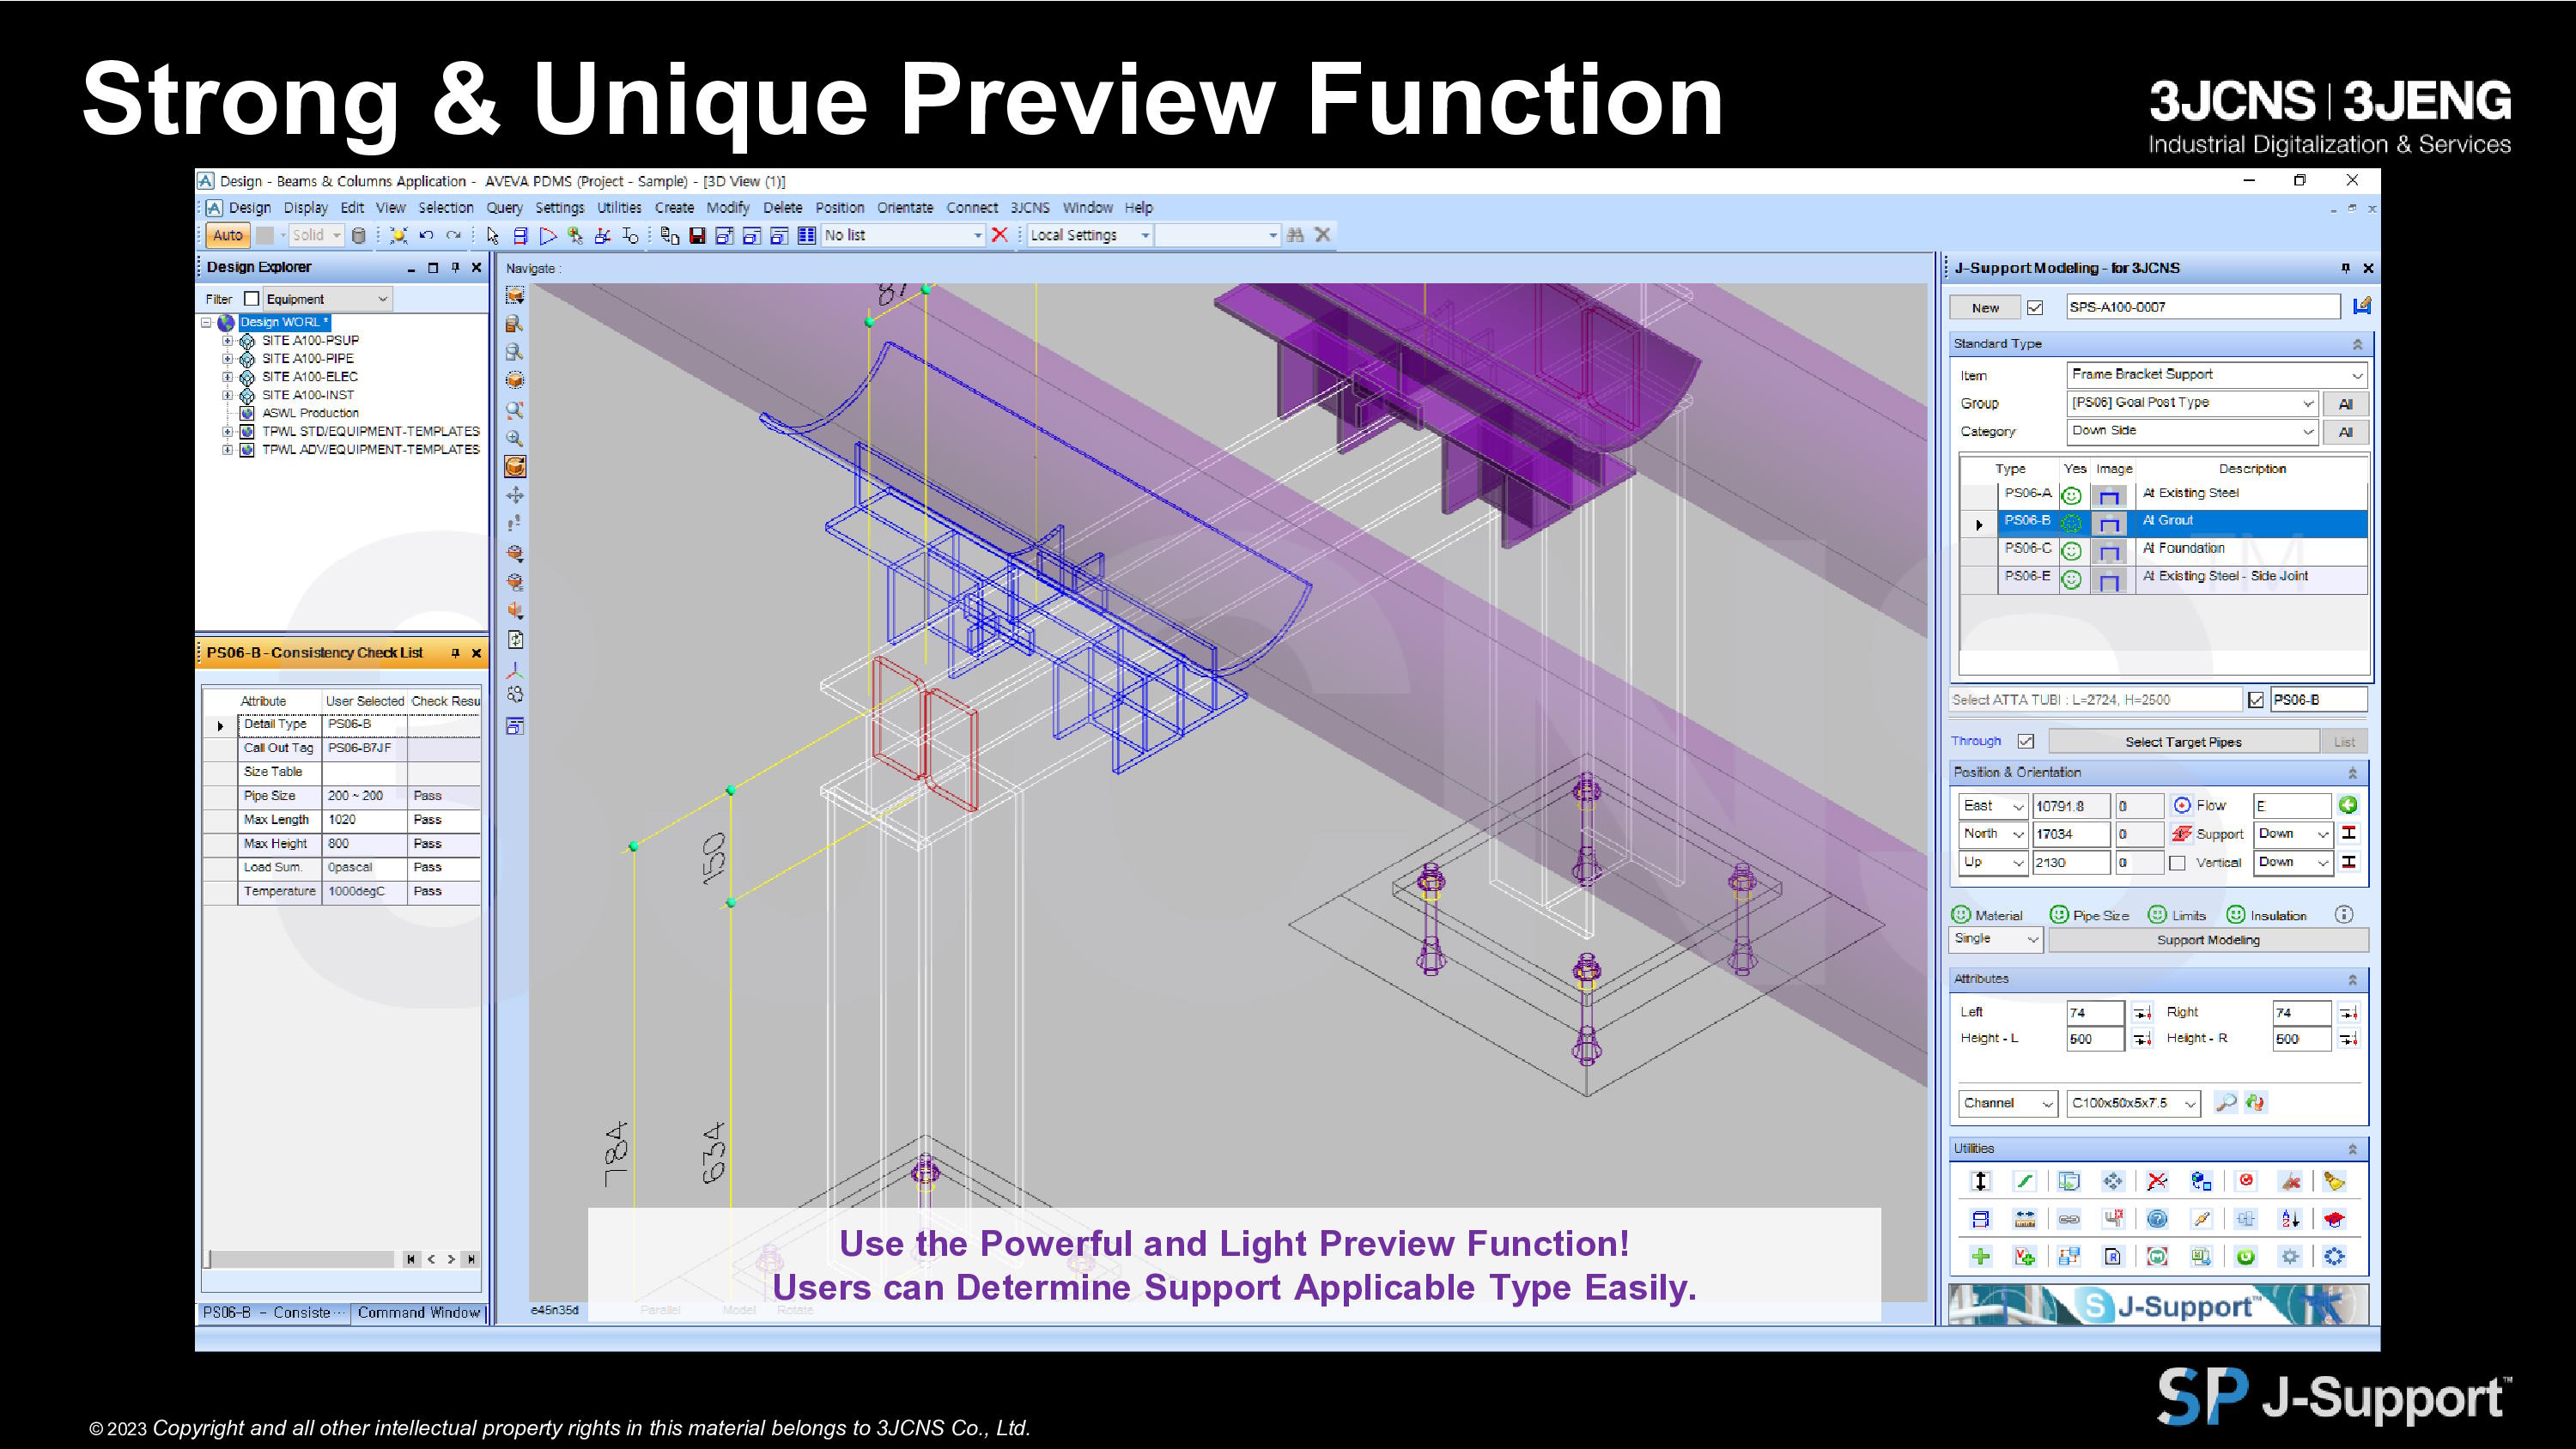This screenshot has height=1449, width=2576.
Task: Click the Support Modeling button
Action: pyautogui.click(x=2208, y=940)
